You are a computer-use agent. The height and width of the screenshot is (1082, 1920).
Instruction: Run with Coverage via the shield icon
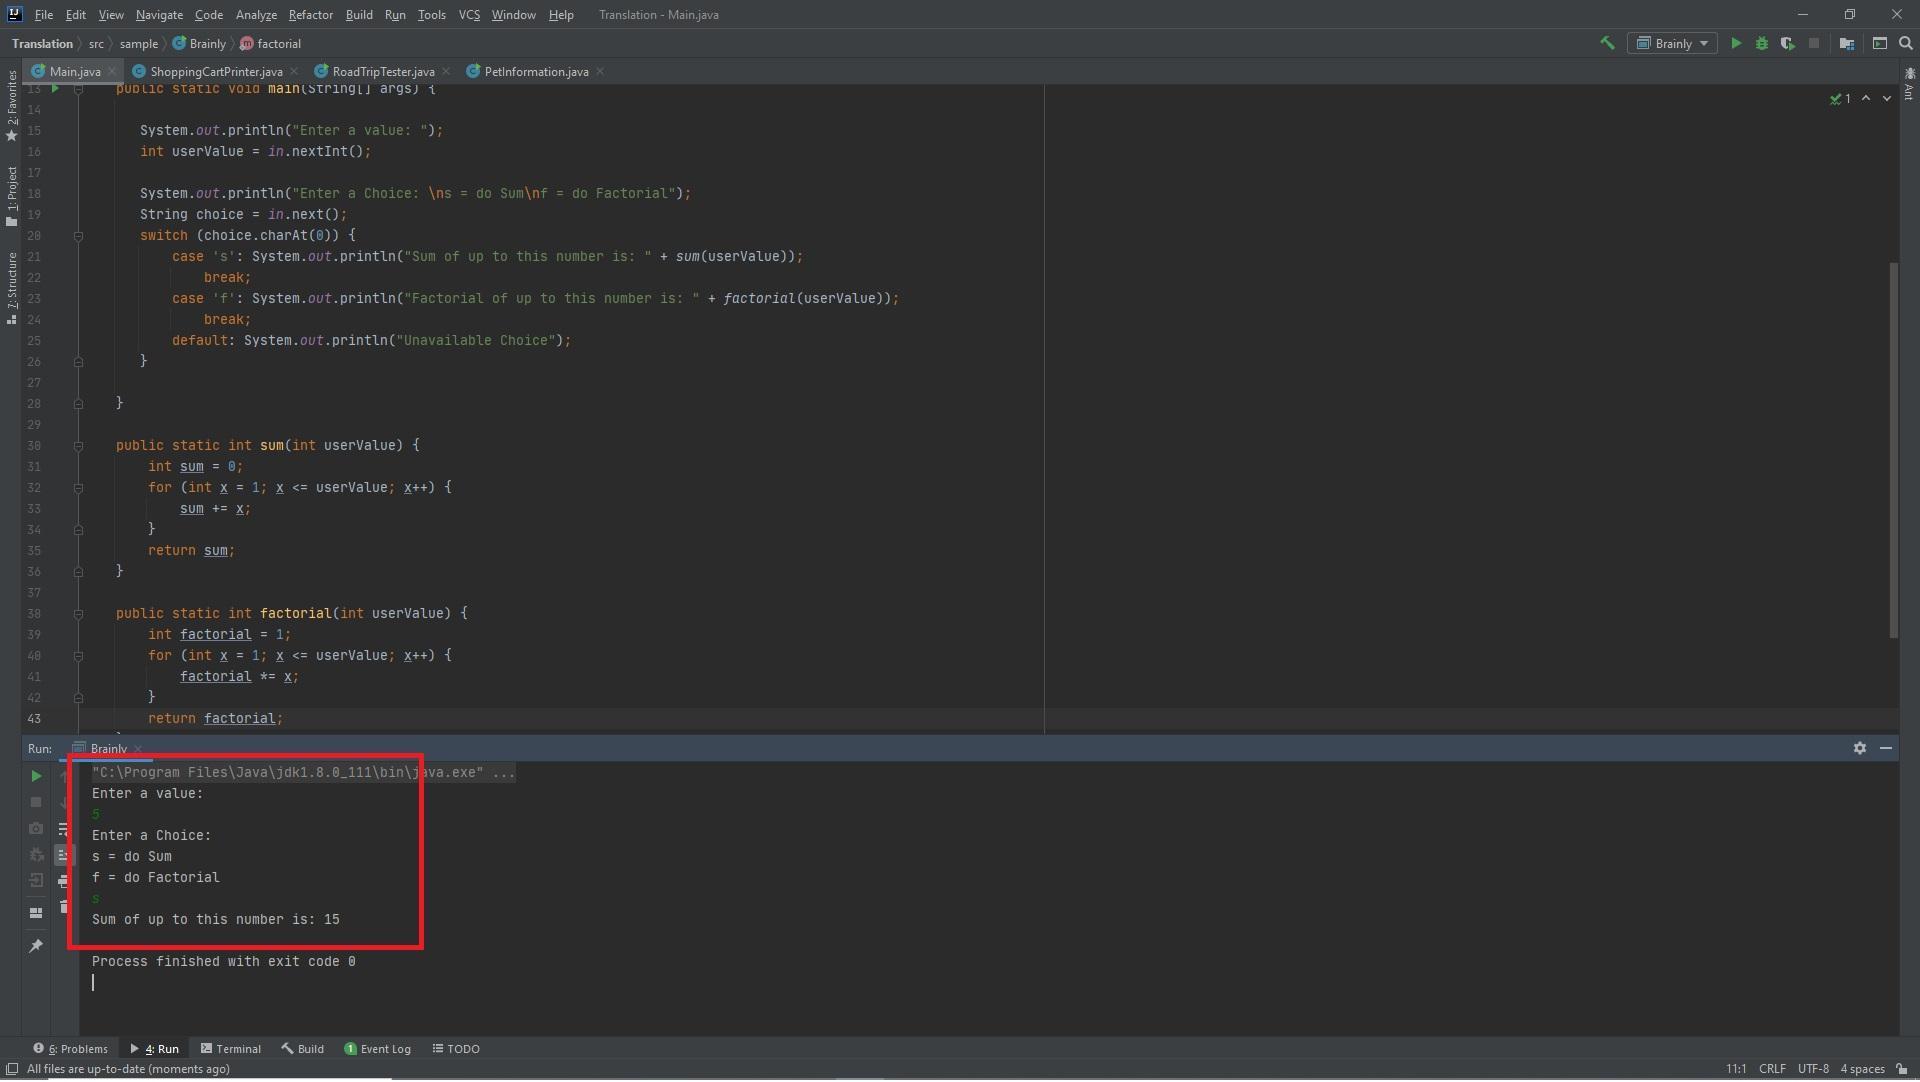click(x=1787, y=44)
